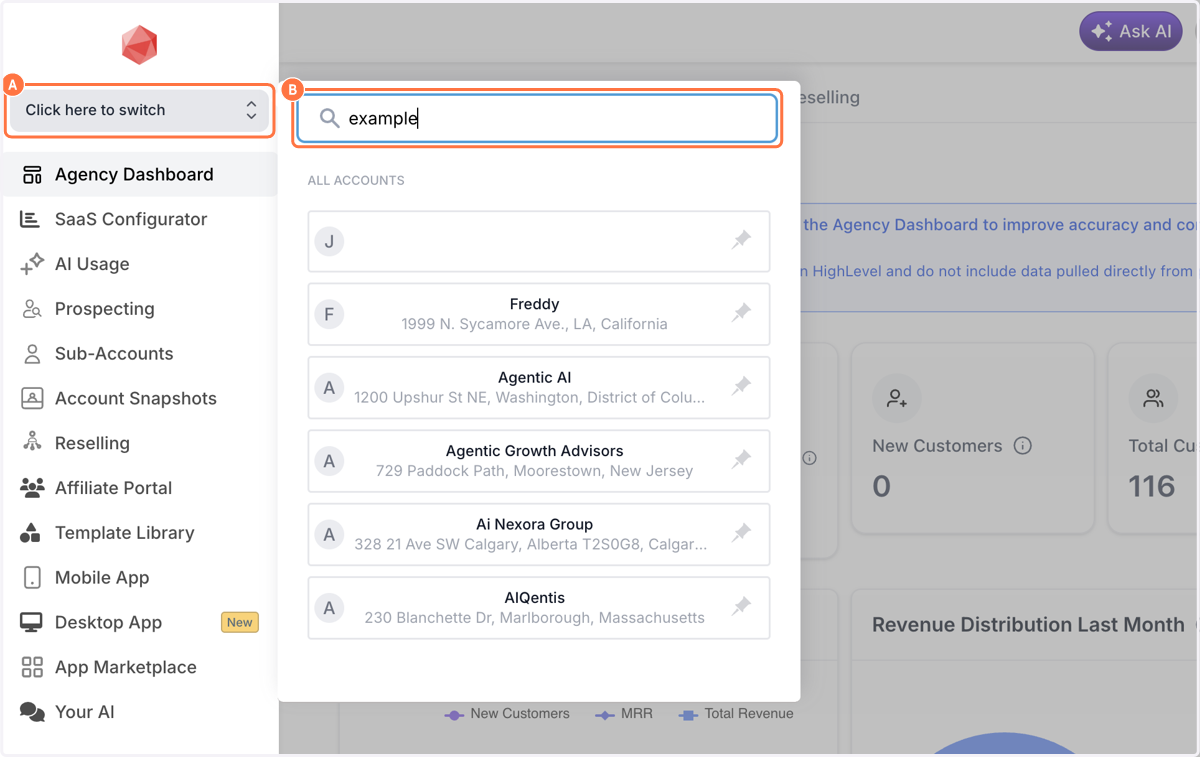Click the Ask AI button
Image resolution: width=1200 pixels, height=757 pixels.
1131,31
